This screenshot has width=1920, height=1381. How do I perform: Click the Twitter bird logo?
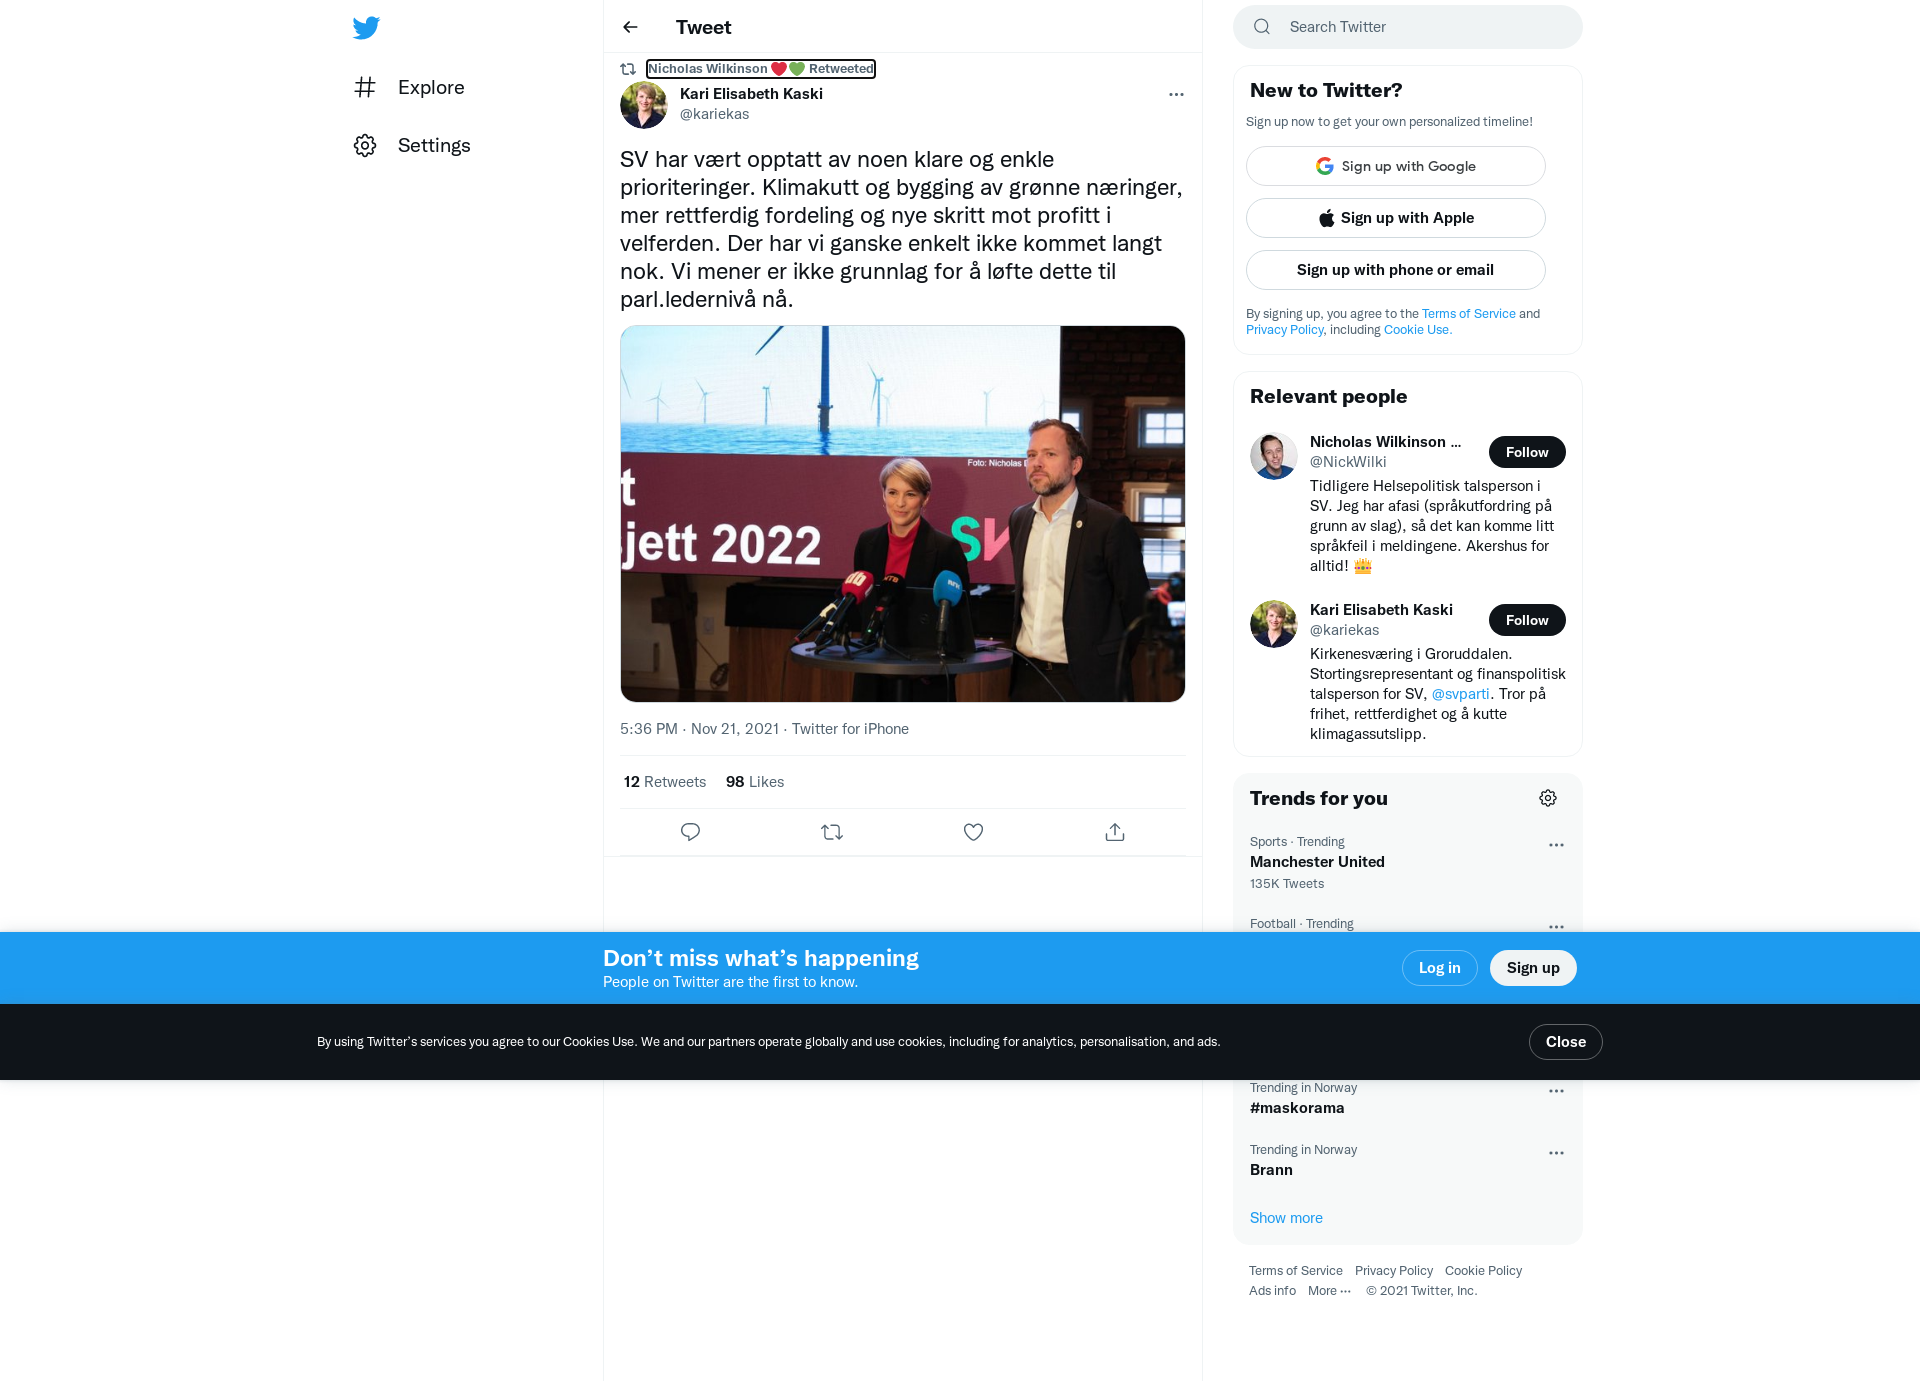[366, 28]
